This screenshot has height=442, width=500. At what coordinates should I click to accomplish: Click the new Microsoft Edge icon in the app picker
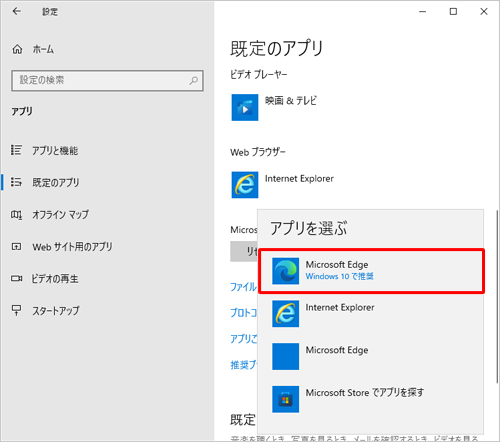point(285,271)
